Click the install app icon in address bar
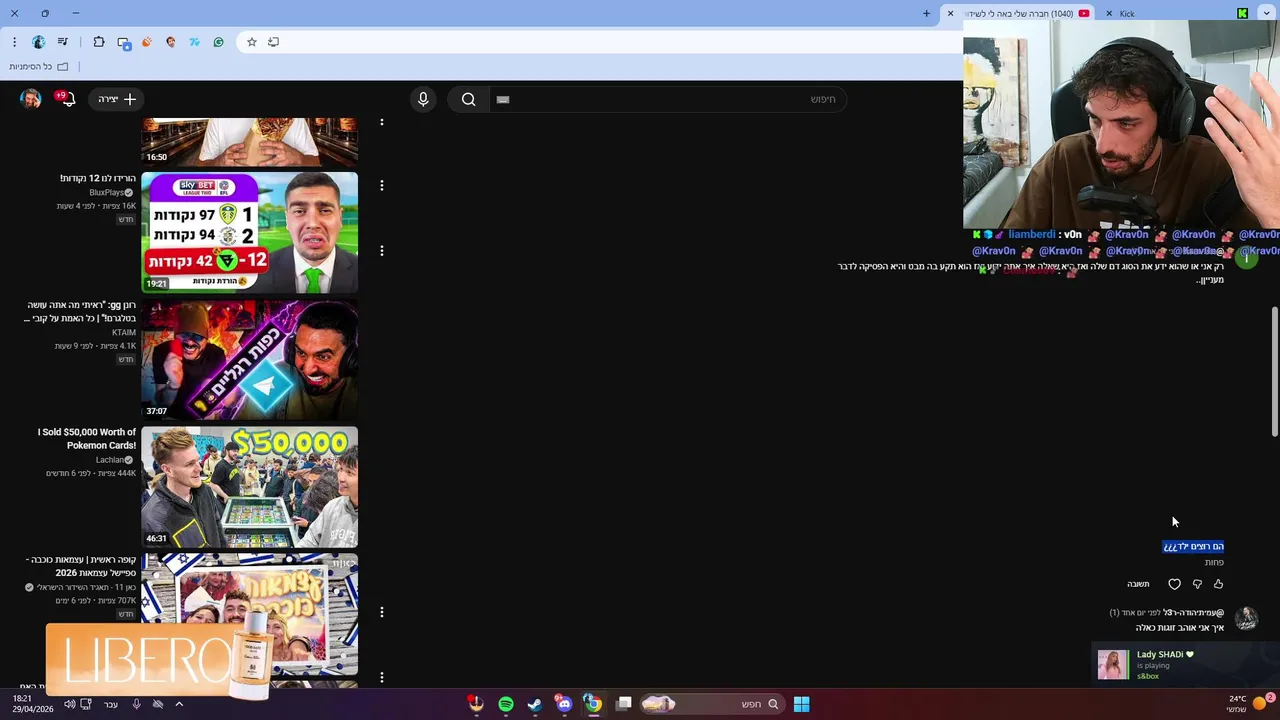1280x720 pixels. point(273,42)
